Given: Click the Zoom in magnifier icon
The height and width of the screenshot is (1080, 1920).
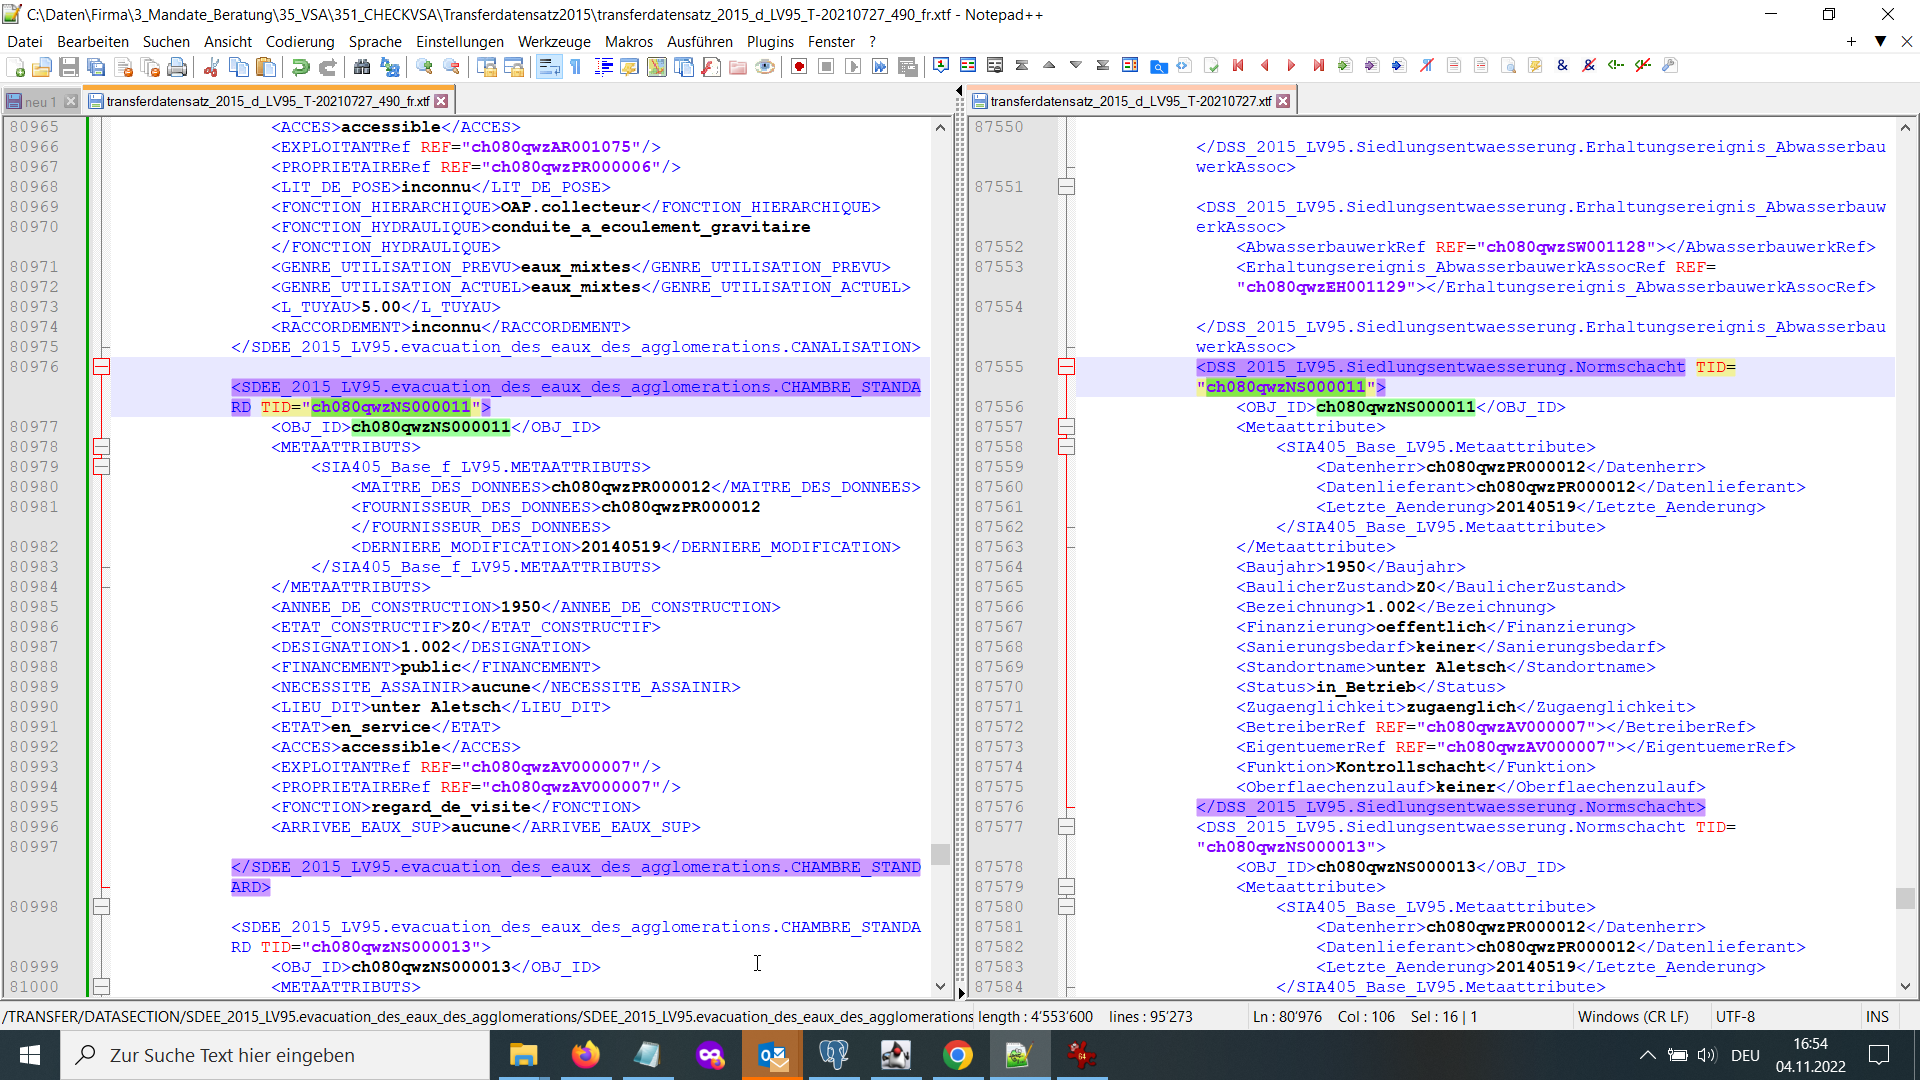Looking at the screenshot, I should point(425,67).
